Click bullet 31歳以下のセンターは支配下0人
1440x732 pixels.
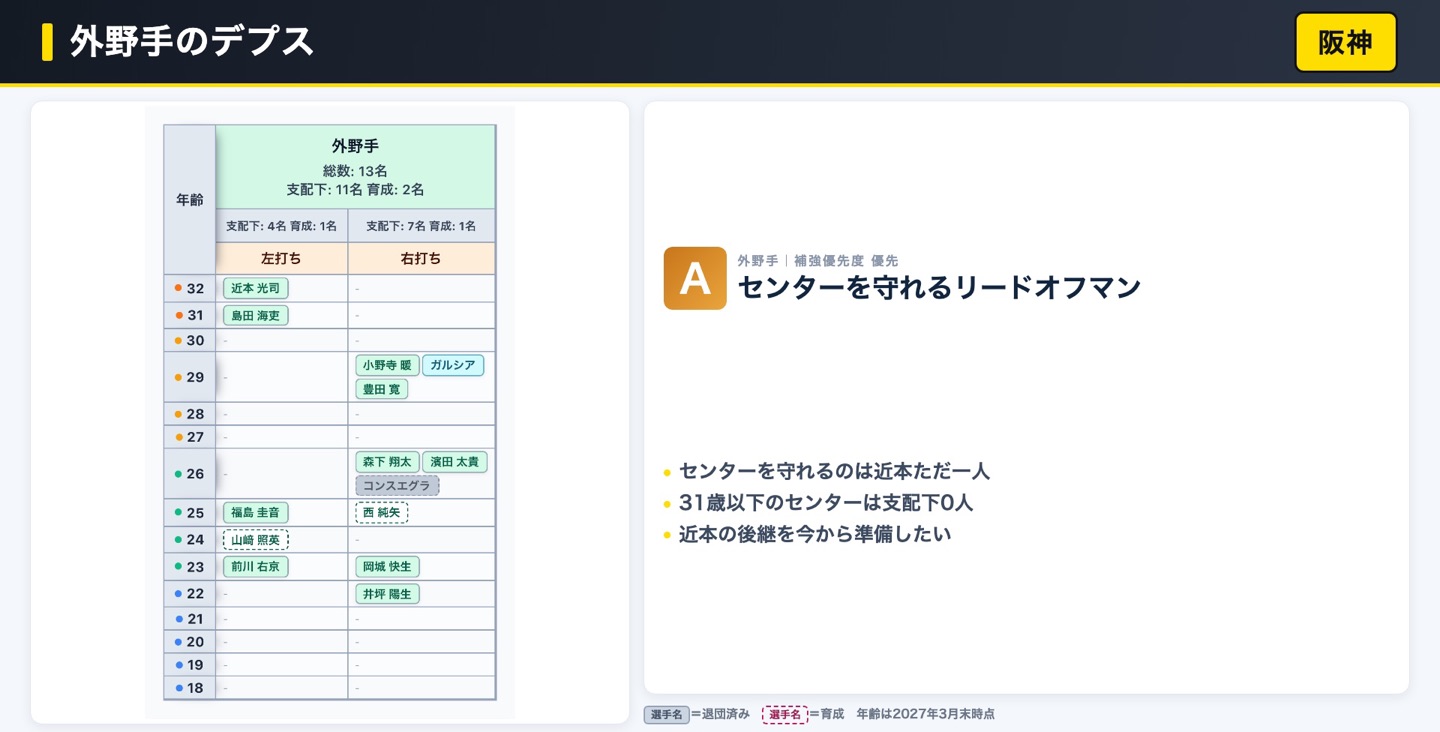(826, 503)
